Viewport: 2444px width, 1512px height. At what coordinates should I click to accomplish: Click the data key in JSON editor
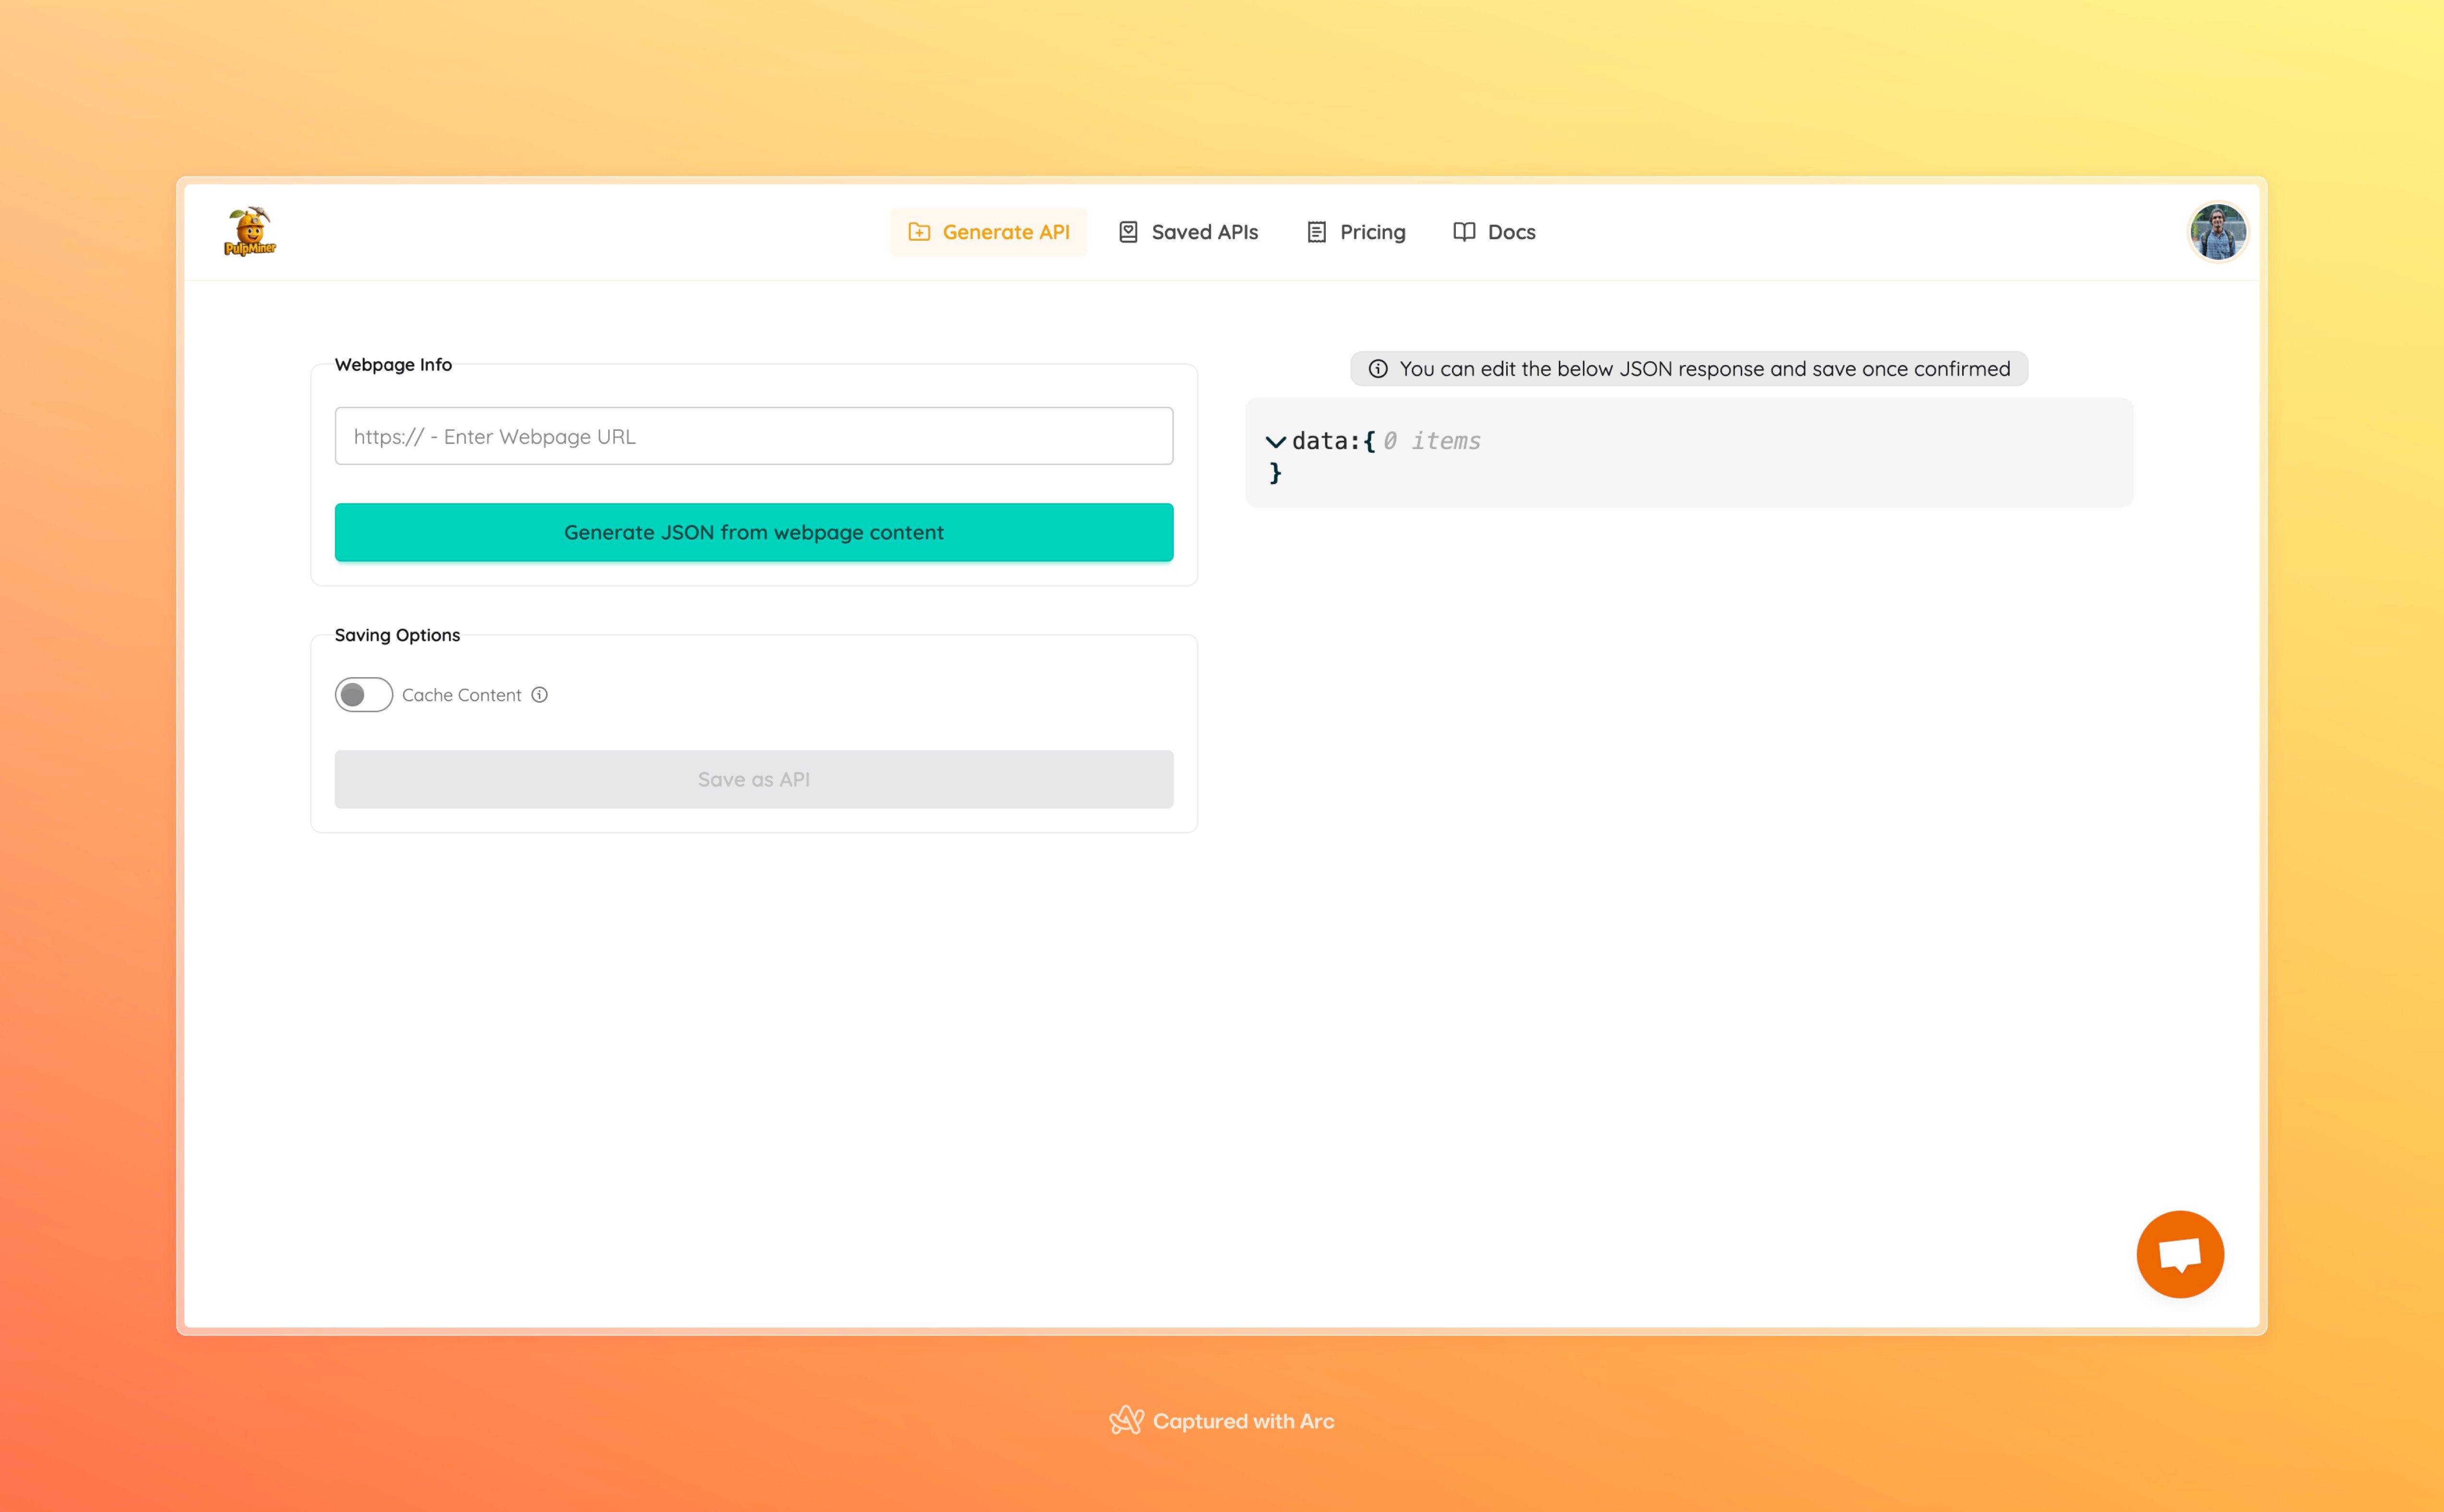point(1319,441)
